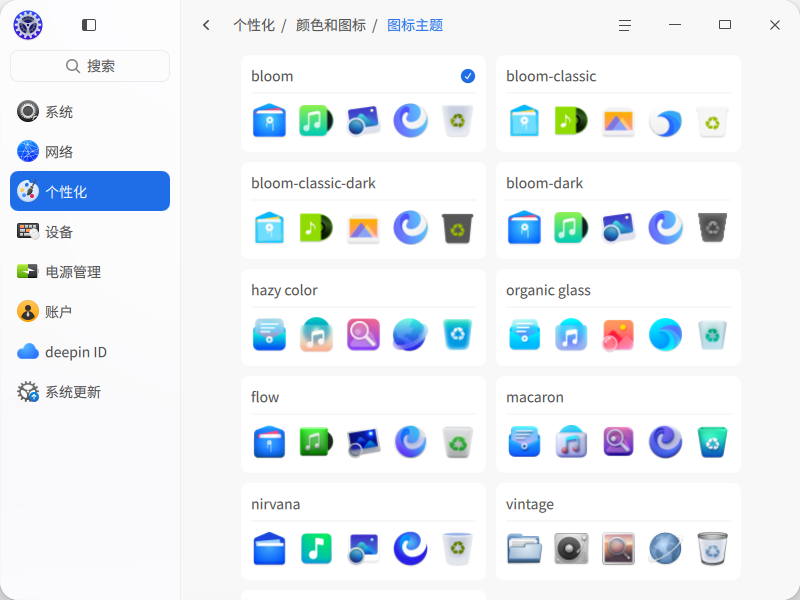The image size is (800, 600).
Task: Select the bloom-classic-dark theme title
Action: [313, 183]
